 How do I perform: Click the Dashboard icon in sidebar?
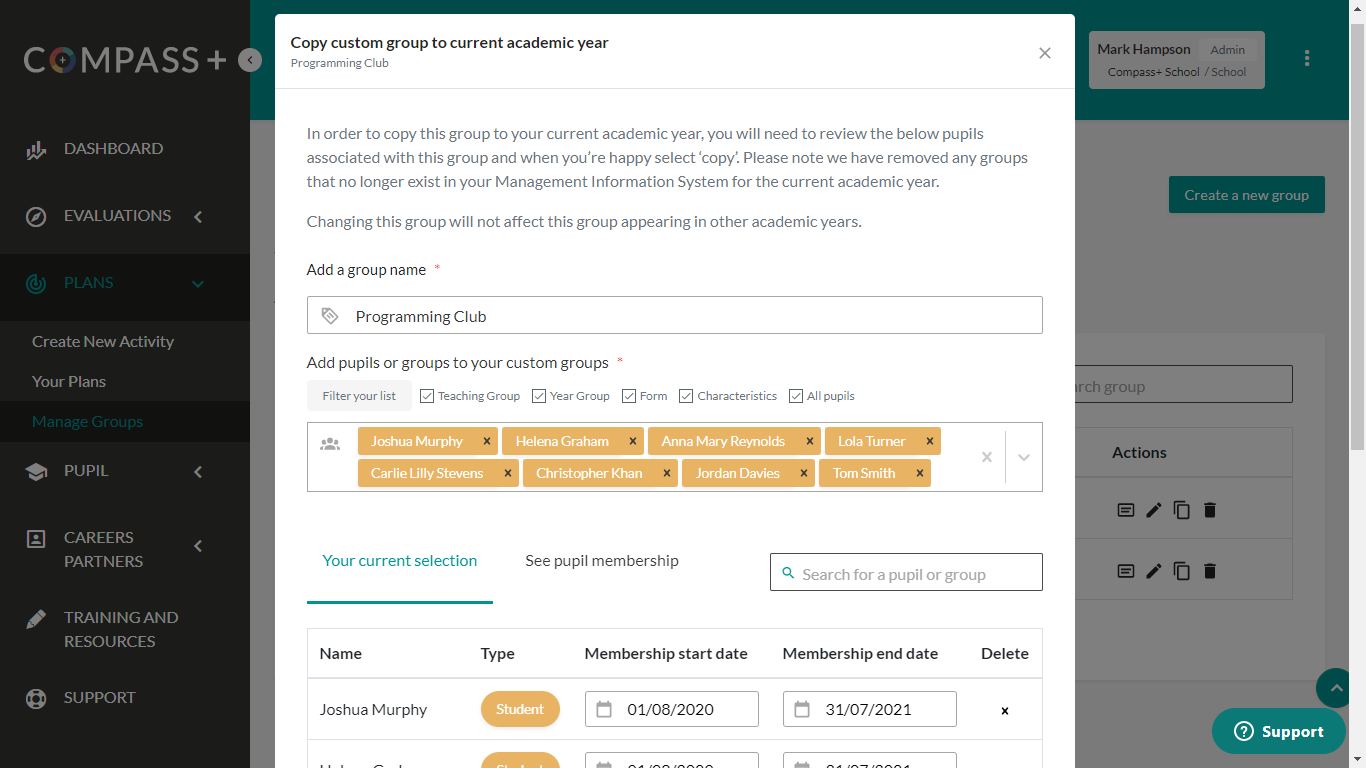pos(36,149)
